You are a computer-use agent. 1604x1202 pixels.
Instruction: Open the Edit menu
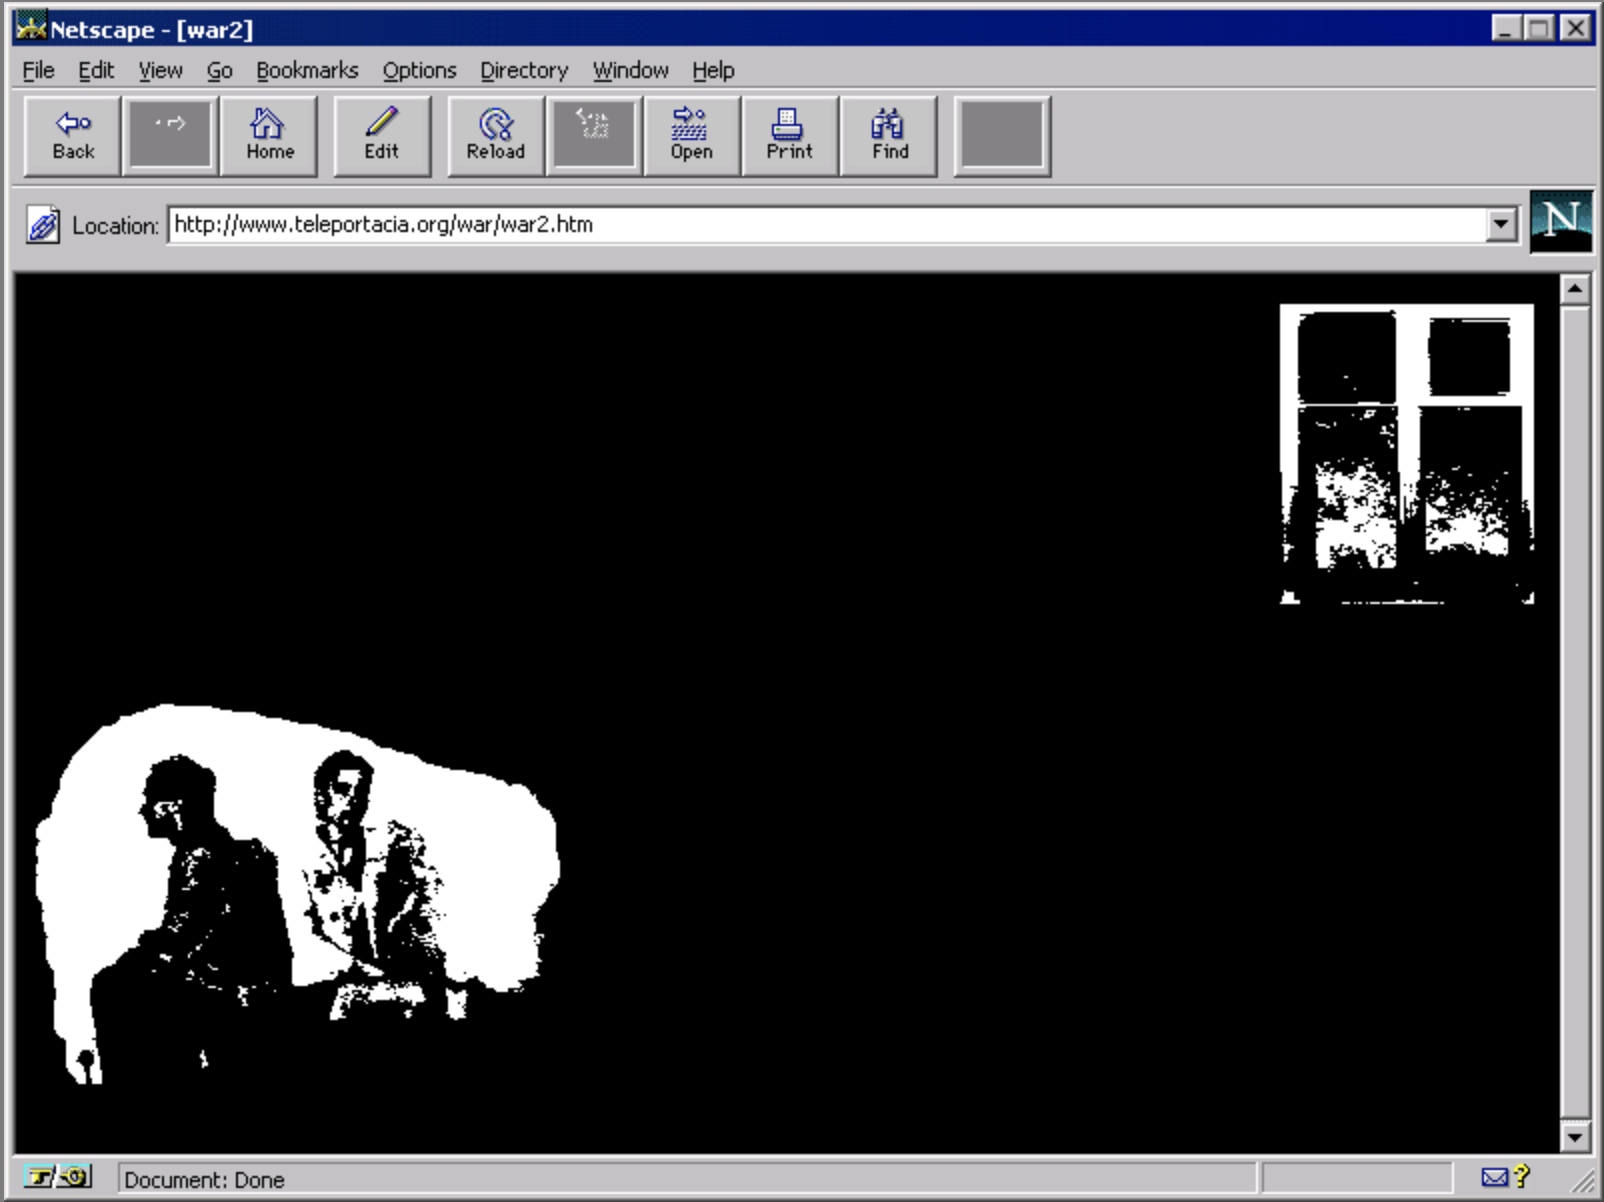[96, 70]
